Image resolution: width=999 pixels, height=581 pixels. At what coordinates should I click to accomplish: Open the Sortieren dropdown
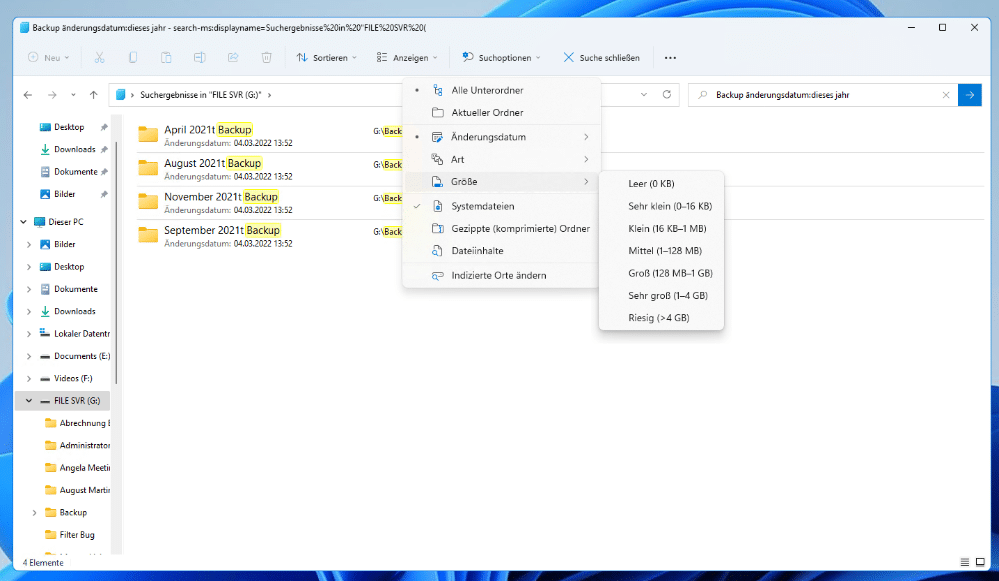pos(326,58)
